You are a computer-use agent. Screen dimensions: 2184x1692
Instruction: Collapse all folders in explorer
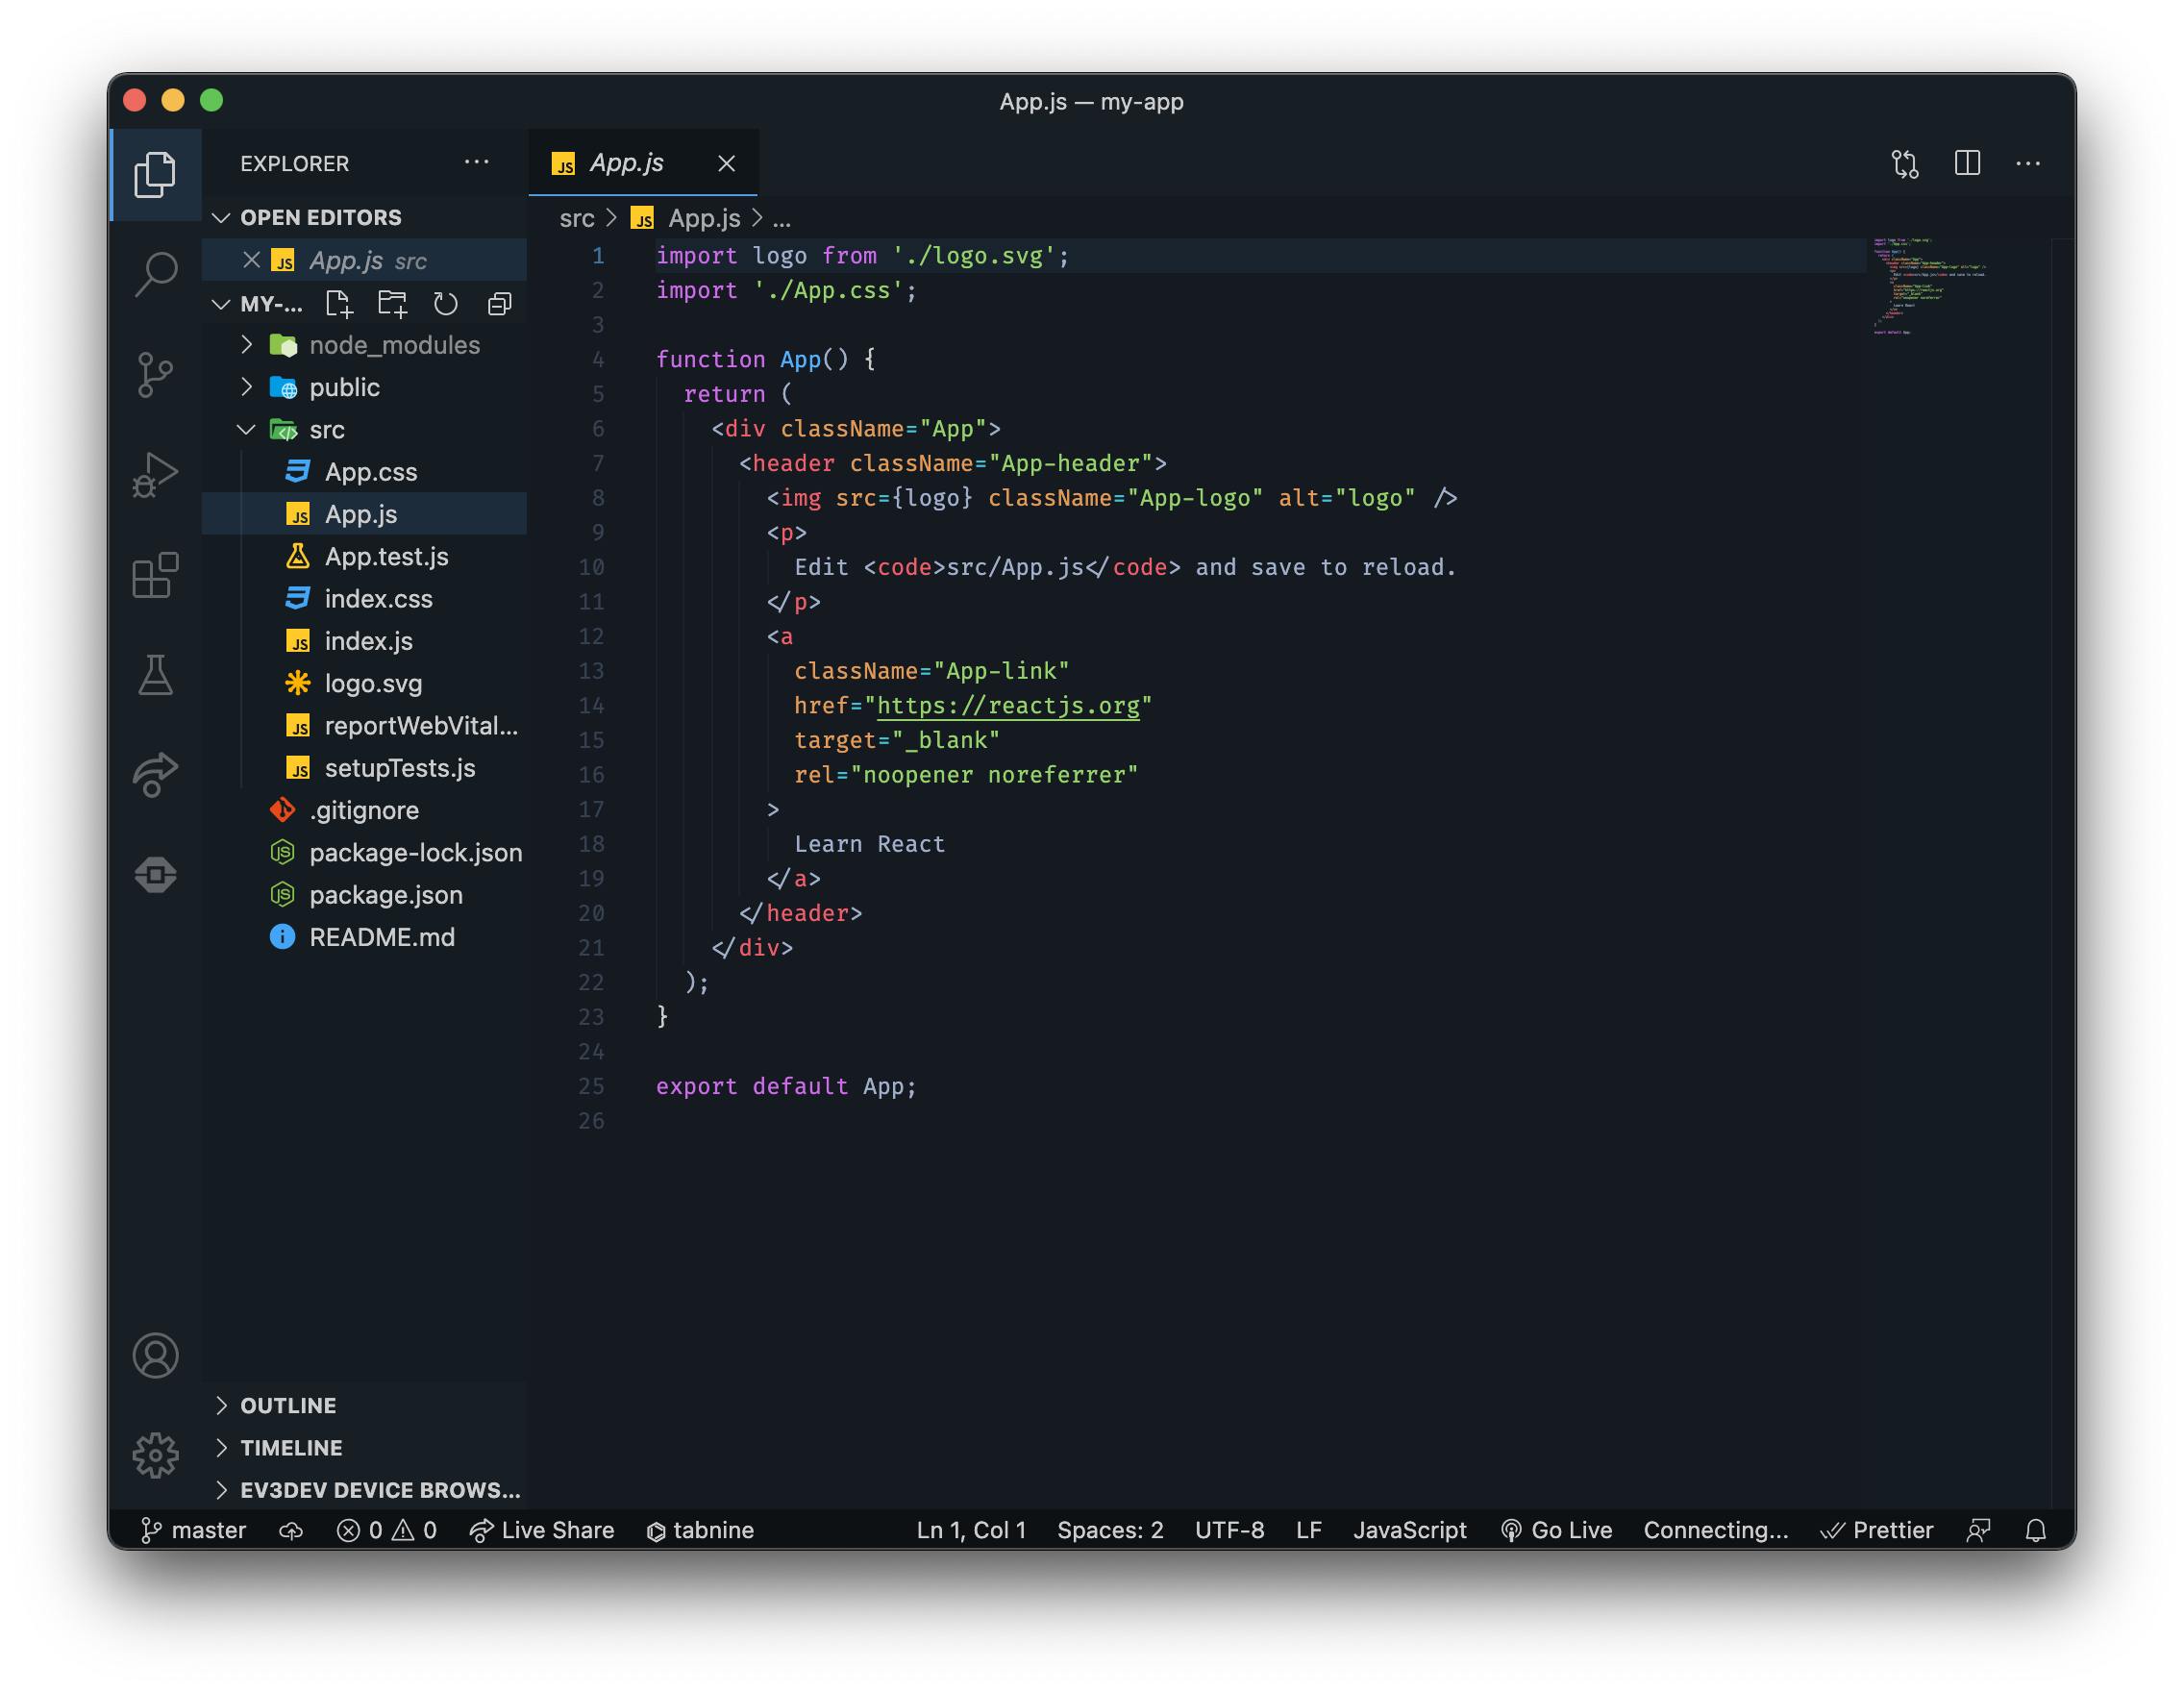[499, 304]
